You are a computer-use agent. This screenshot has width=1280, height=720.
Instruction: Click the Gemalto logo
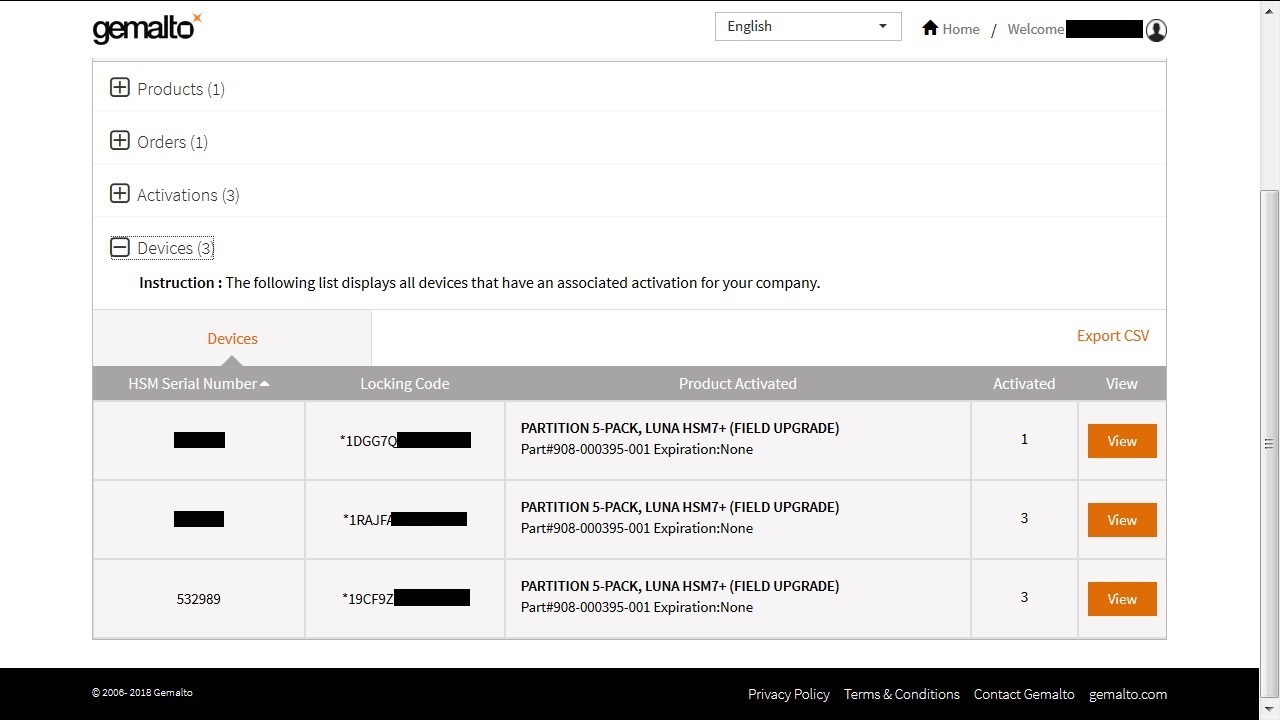coord(146,28)
